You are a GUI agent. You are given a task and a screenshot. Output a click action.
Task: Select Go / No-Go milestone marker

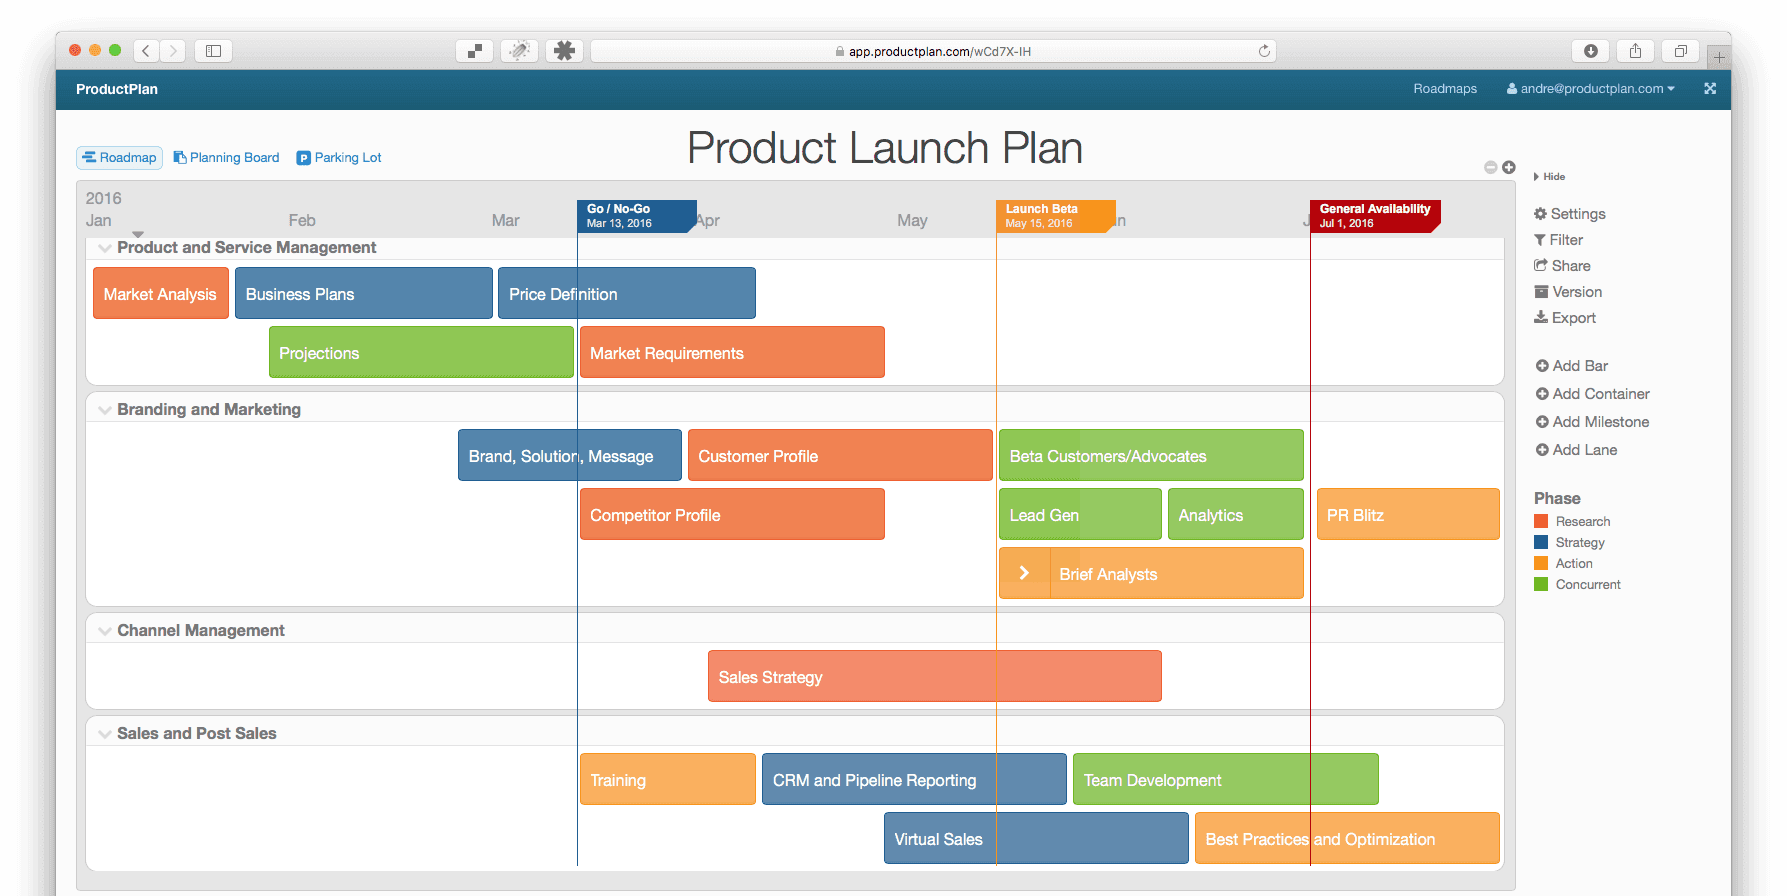pyautogui.click(x=636, y=216)
